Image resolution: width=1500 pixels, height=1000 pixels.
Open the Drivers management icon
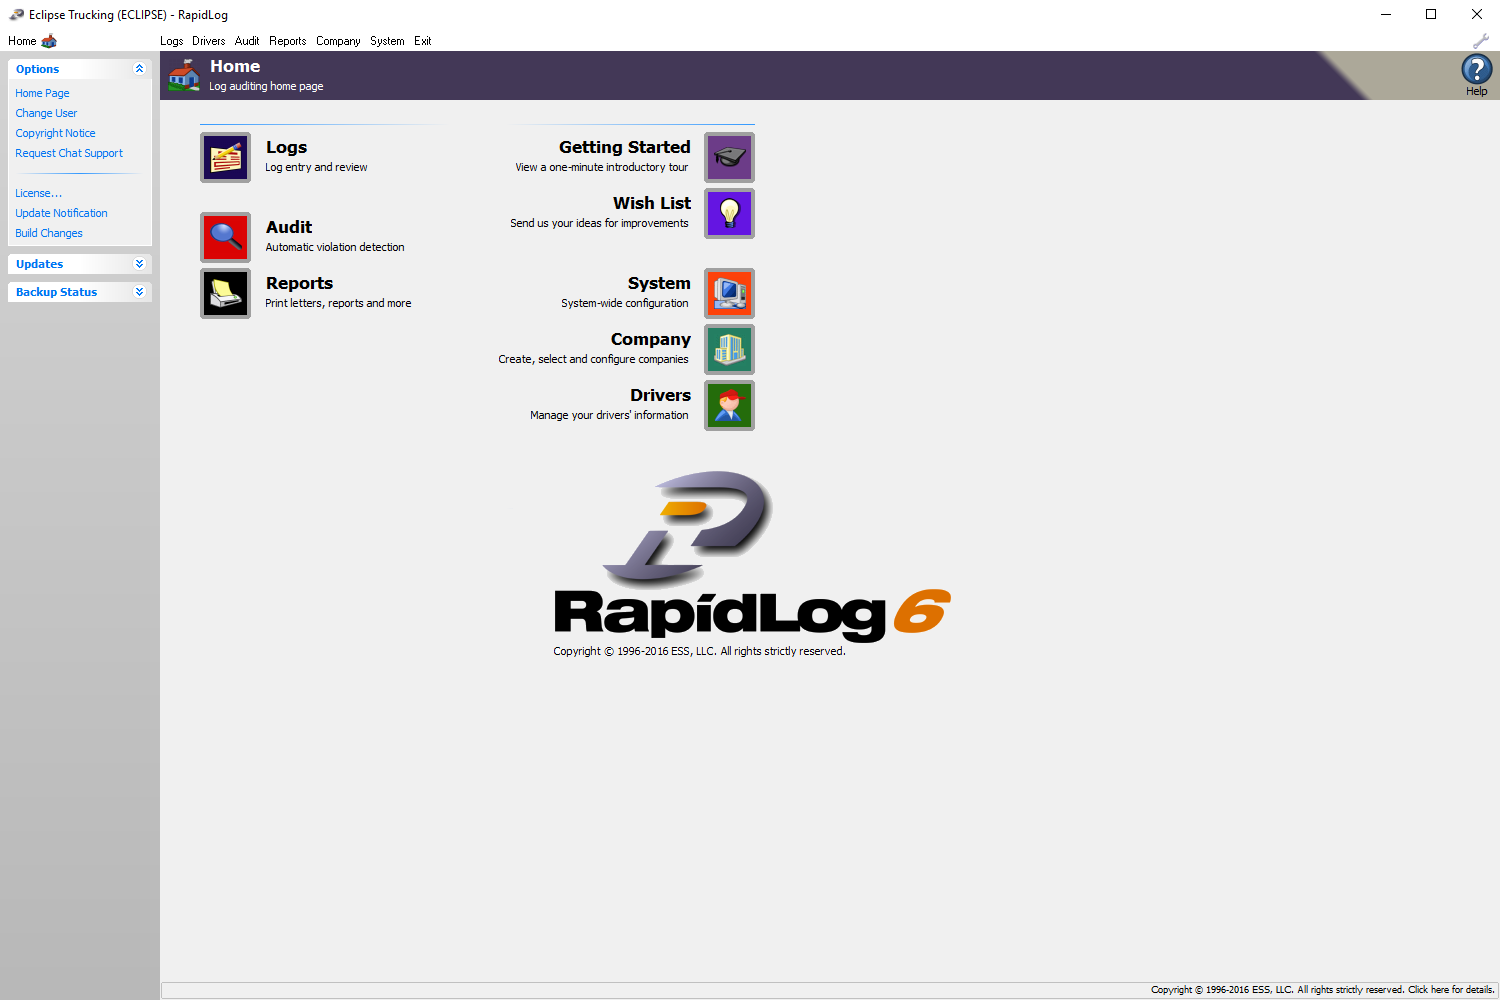pyautogui.click(x=729, y=405)
